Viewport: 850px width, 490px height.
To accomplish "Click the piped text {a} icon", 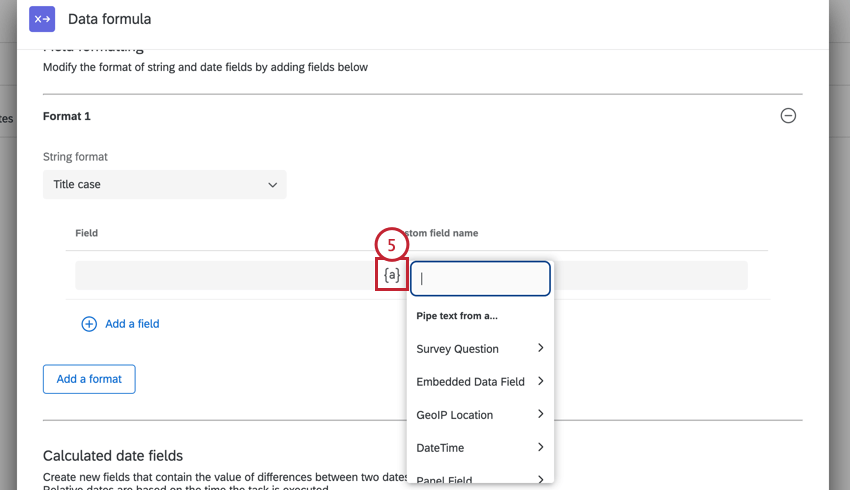I will coord(392,275).
